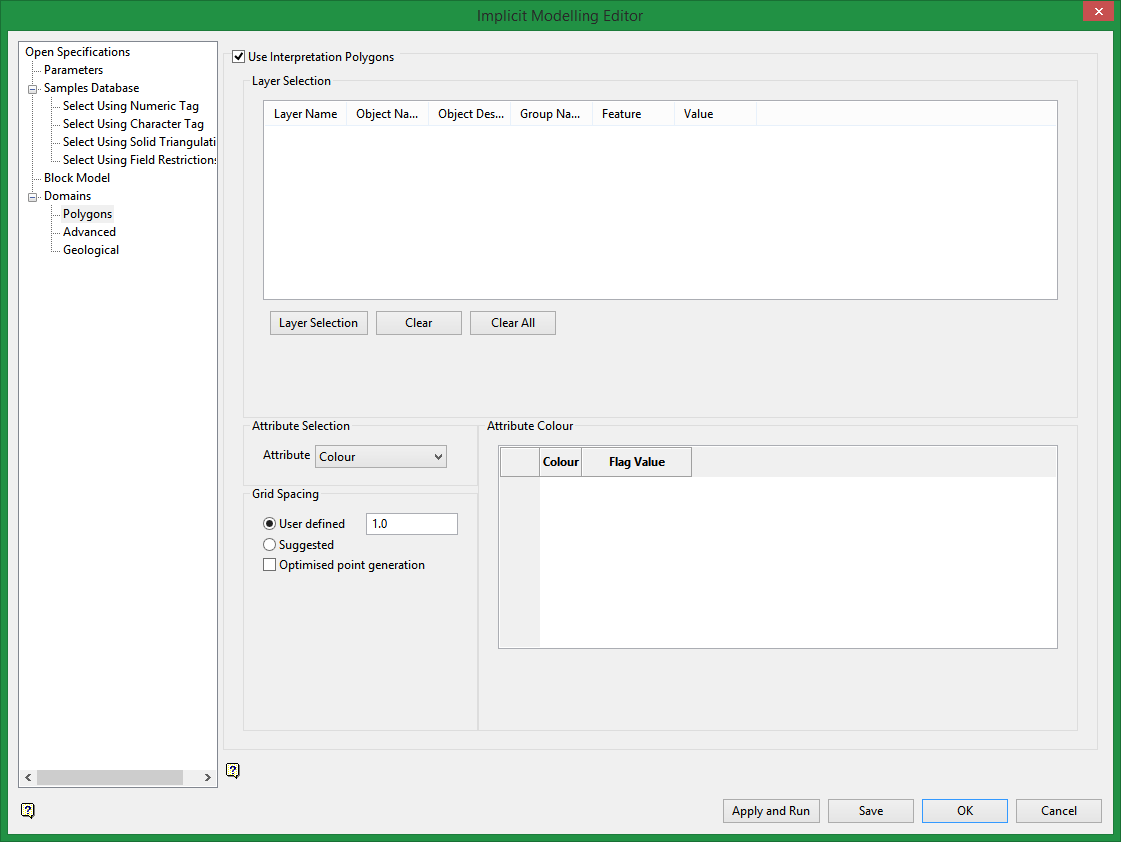This screenshot has width=1121, height=842.
Task: Click the Flag Value column header
Action: 636,462
